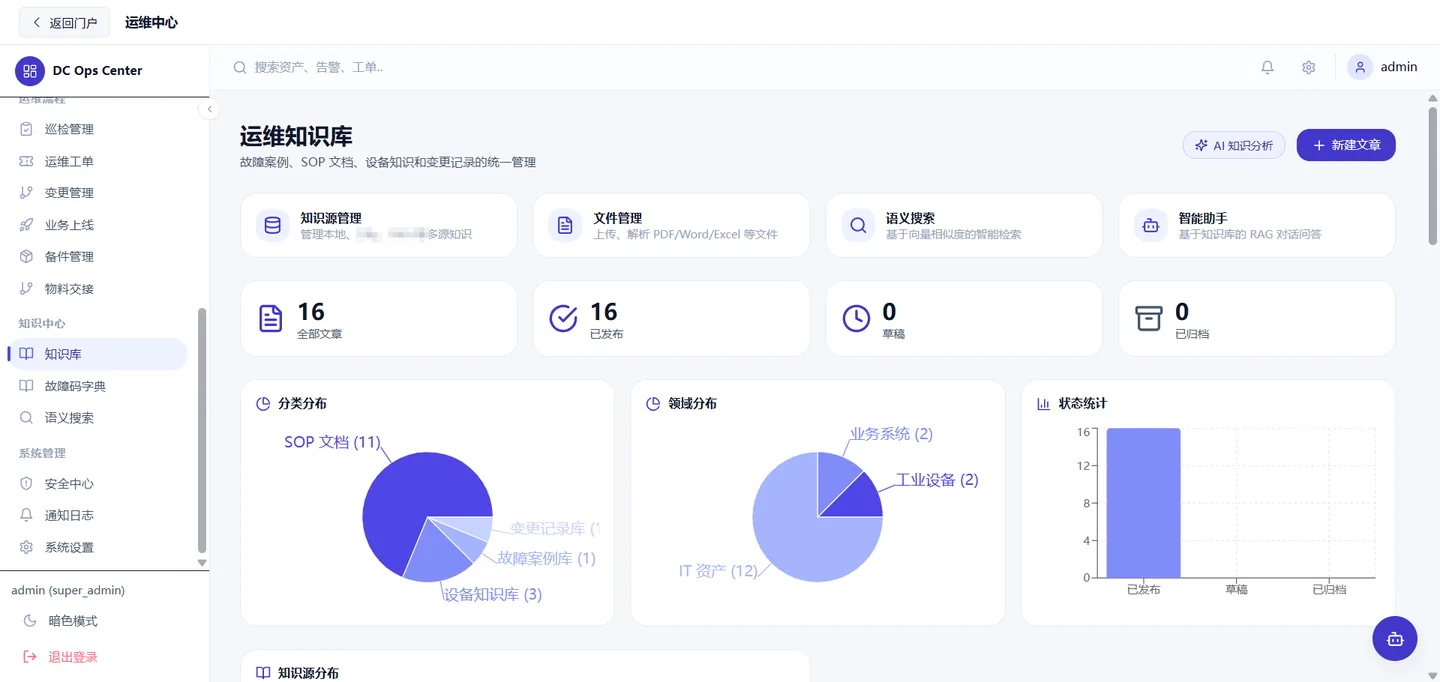1440x682 pixels.
Task: Click 退出登录 to log out
Action: (104, 657)
